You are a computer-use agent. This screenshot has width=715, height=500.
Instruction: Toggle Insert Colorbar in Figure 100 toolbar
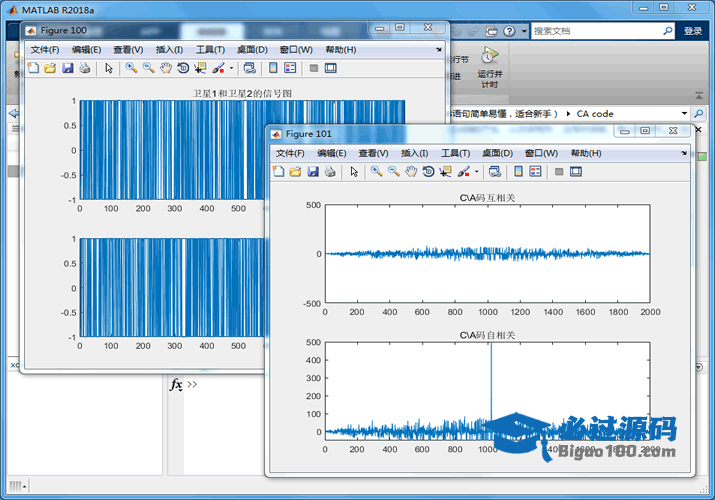point(271,68)
